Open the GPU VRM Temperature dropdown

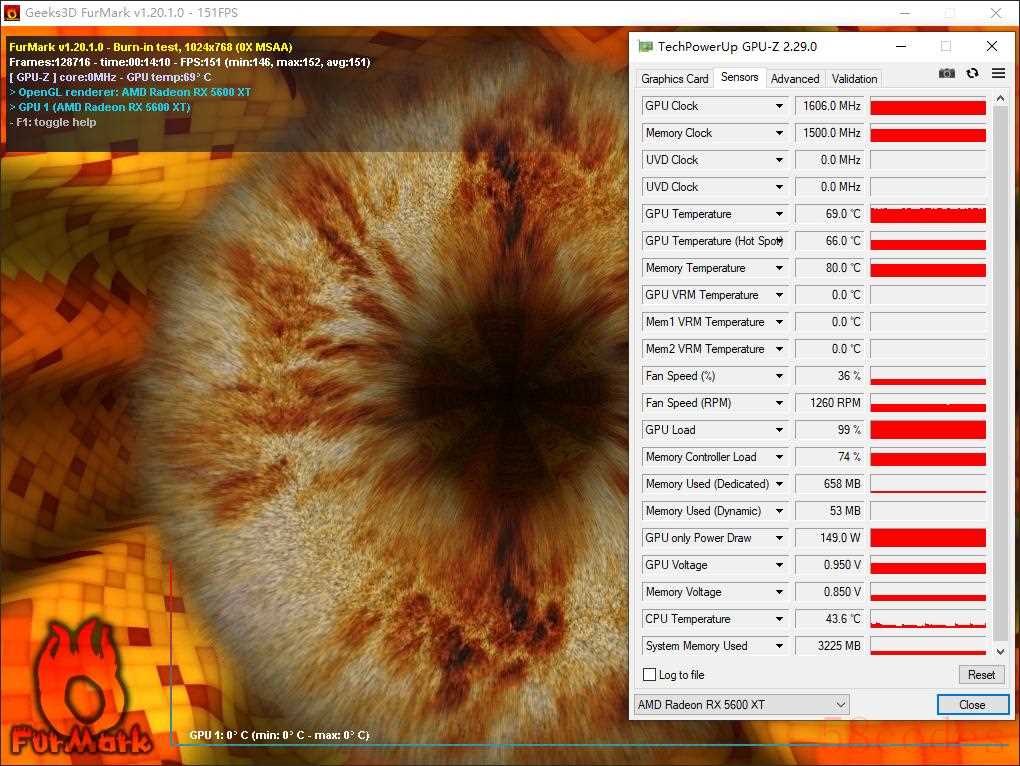[779, 295]
